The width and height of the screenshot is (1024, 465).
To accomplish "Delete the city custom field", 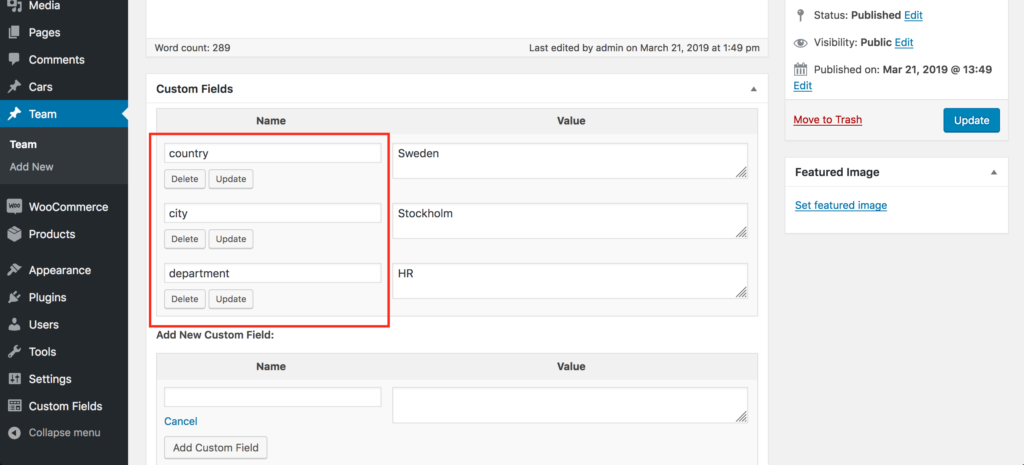I will coord(185,239).
